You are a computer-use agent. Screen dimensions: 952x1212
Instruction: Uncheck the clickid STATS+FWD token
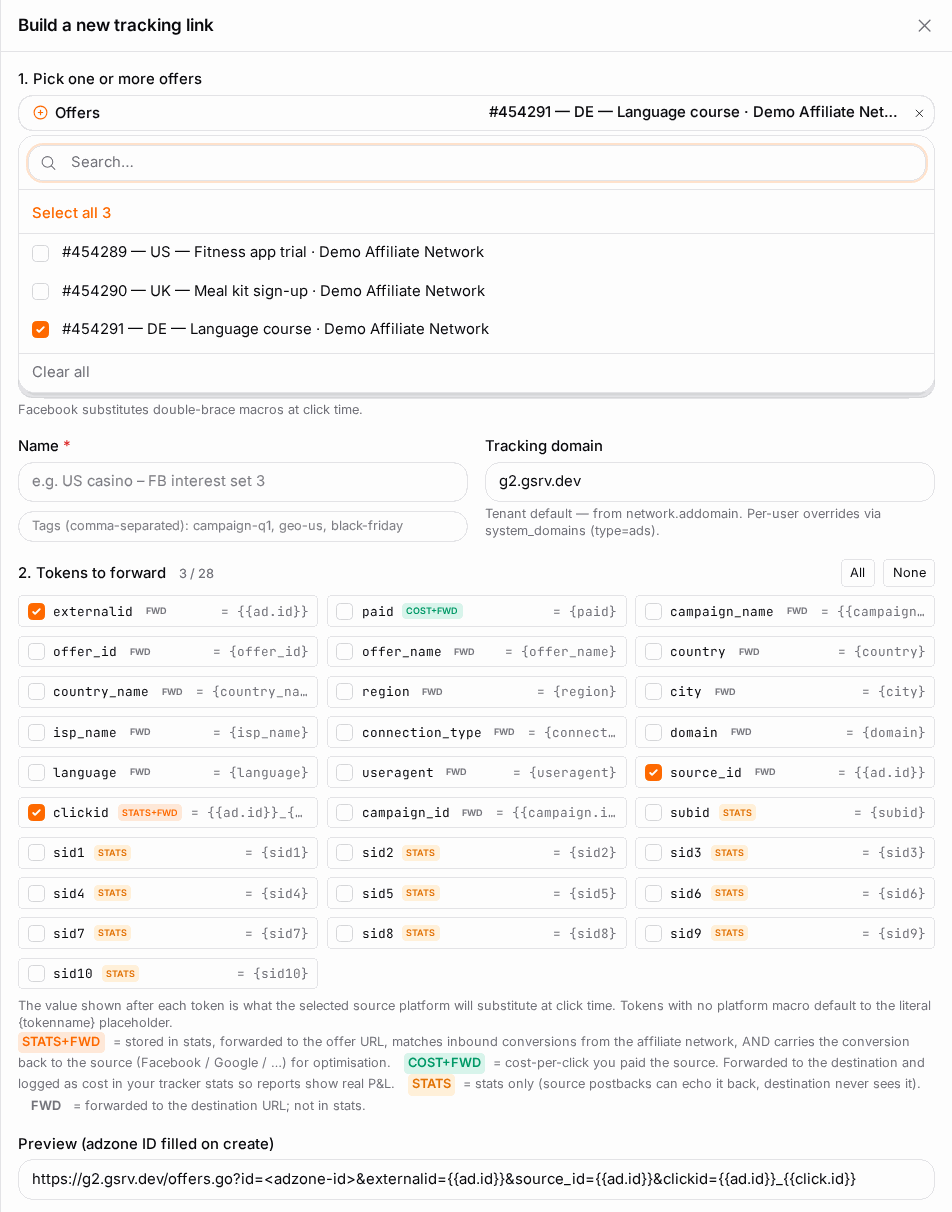(x=37, y=813)
